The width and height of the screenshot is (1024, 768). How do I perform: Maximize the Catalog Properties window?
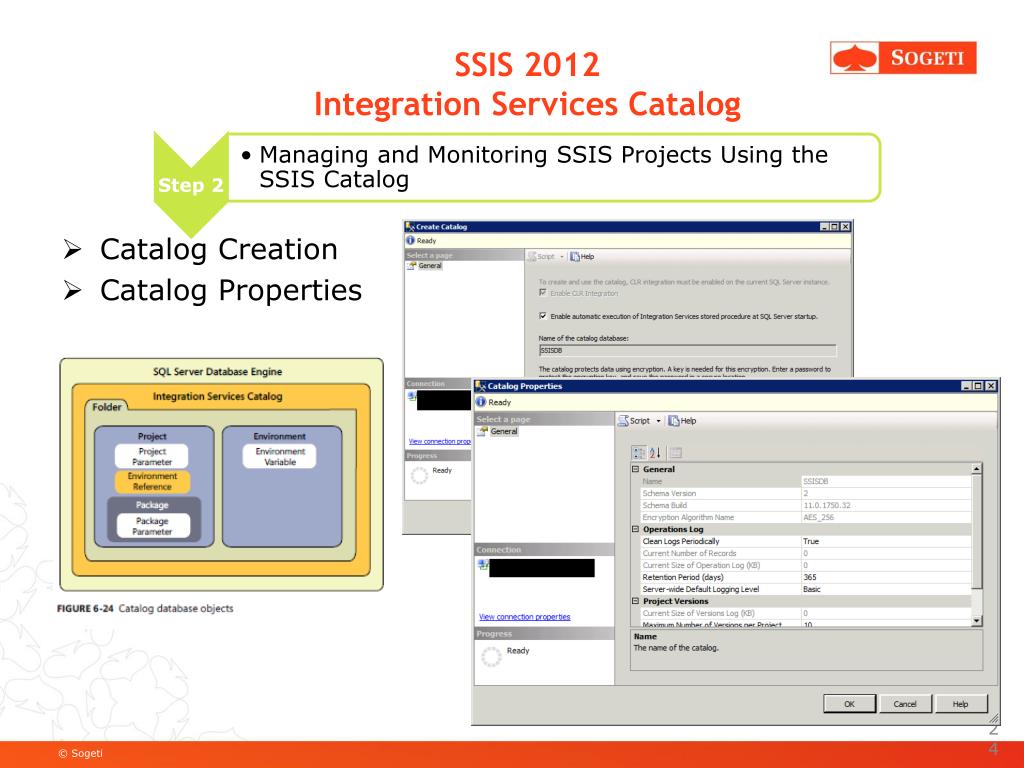click(978, 386)
